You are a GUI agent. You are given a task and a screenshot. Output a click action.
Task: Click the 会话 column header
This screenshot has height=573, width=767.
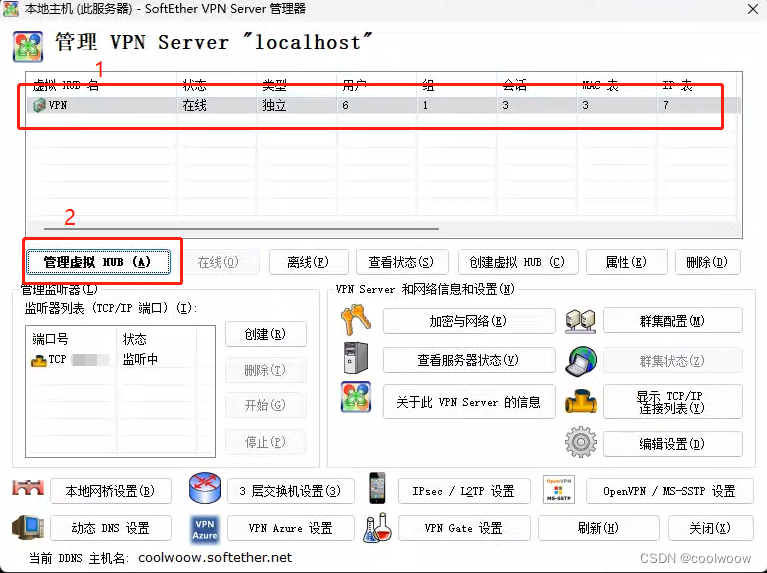[537, 85]
